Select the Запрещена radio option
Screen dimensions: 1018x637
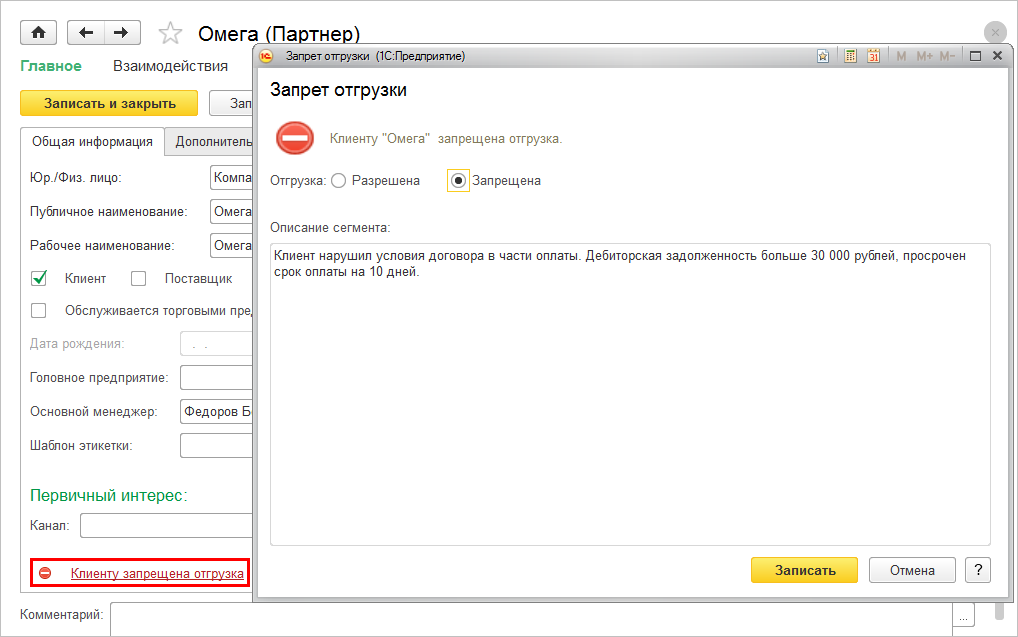pyautogui.click(x=459, y=181)
